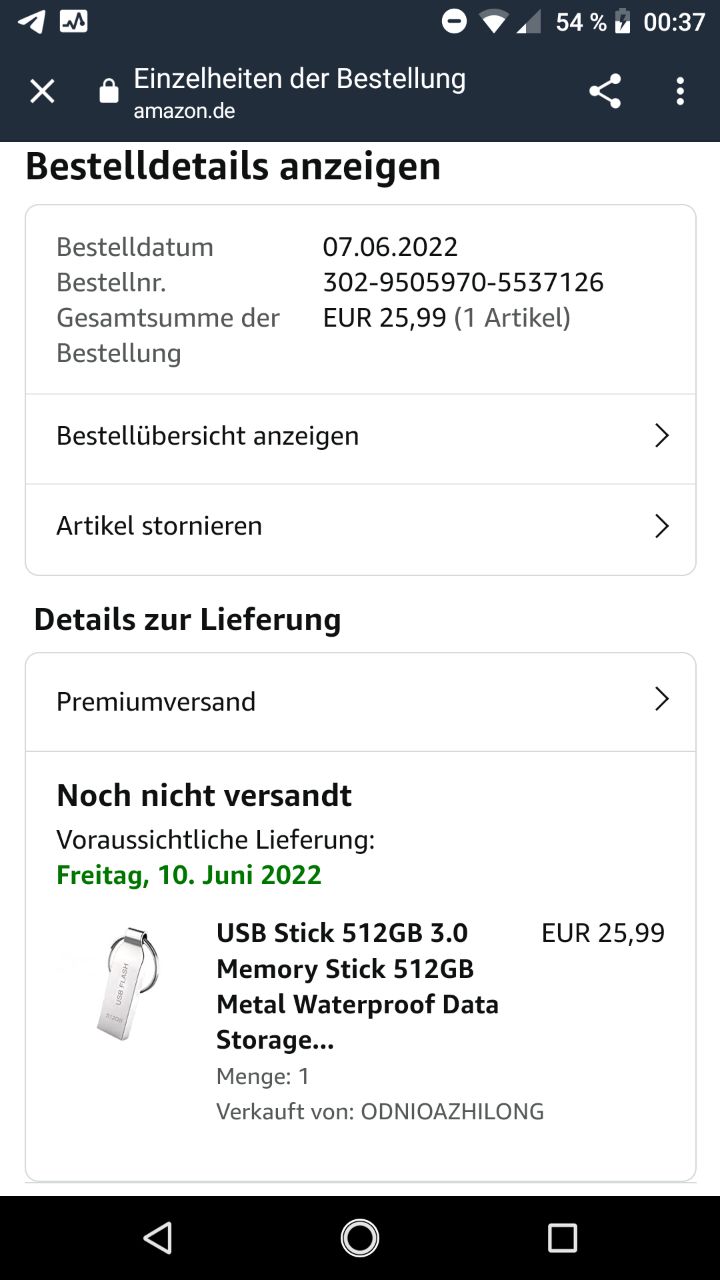720x1280 pixels.
Task: Select Artikel stornieren to cancel item
Action: (x=160, y=526)
